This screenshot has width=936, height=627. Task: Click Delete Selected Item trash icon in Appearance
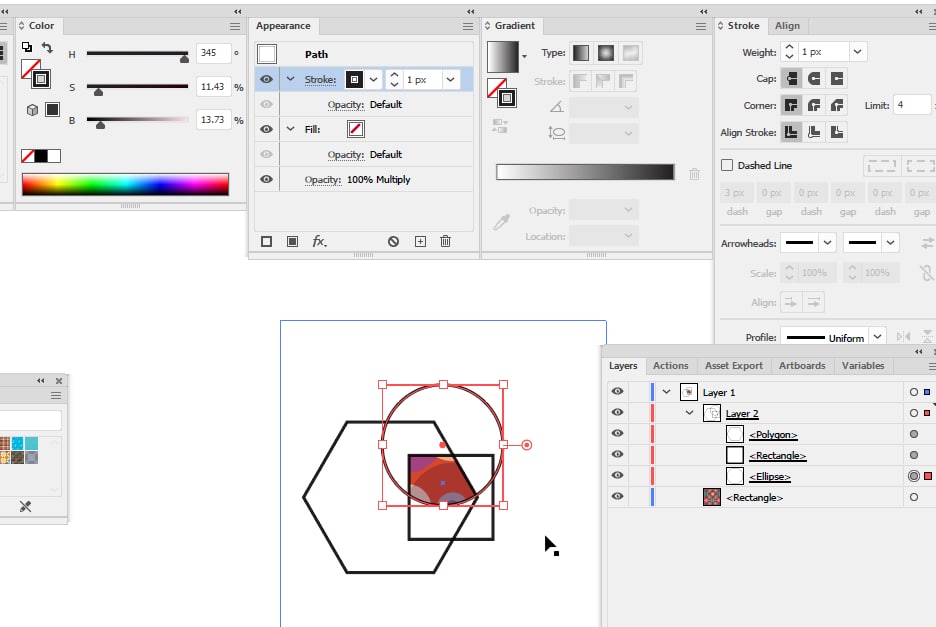tap(446, 241)
